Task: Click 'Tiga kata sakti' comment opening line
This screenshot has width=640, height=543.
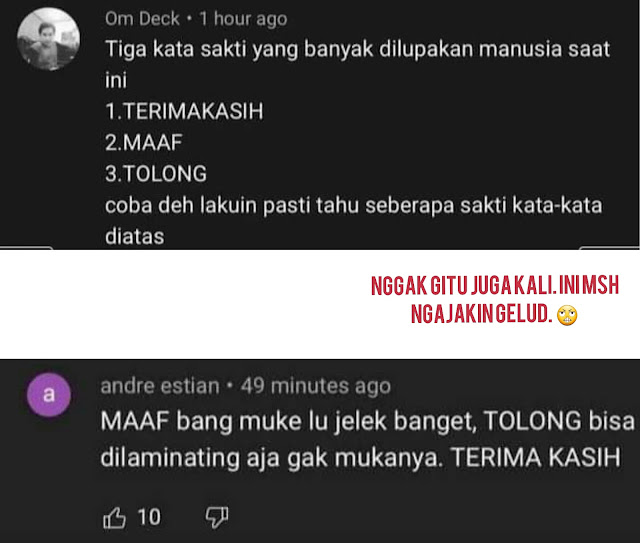Action: click(357, 49)
